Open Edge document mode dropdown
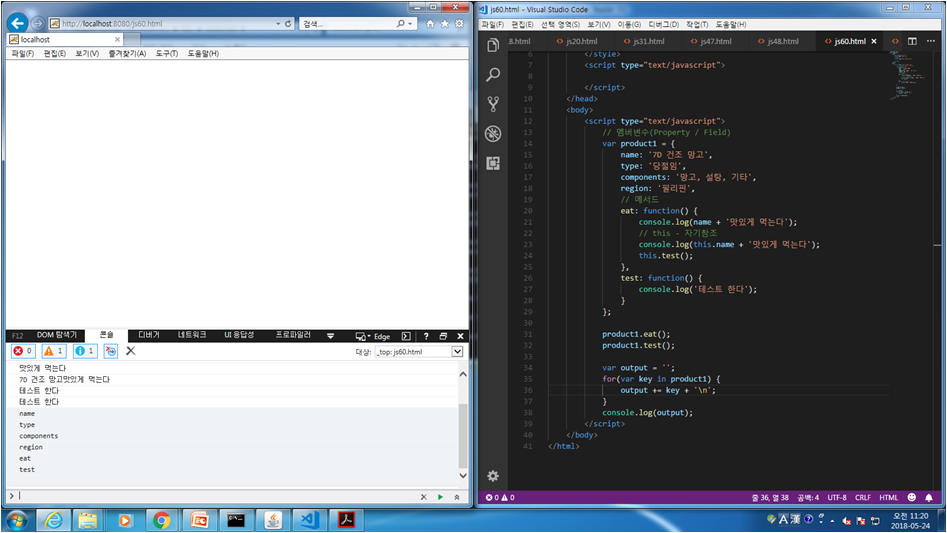The height and width of the screenshot is (533, 947). (373, 336)
